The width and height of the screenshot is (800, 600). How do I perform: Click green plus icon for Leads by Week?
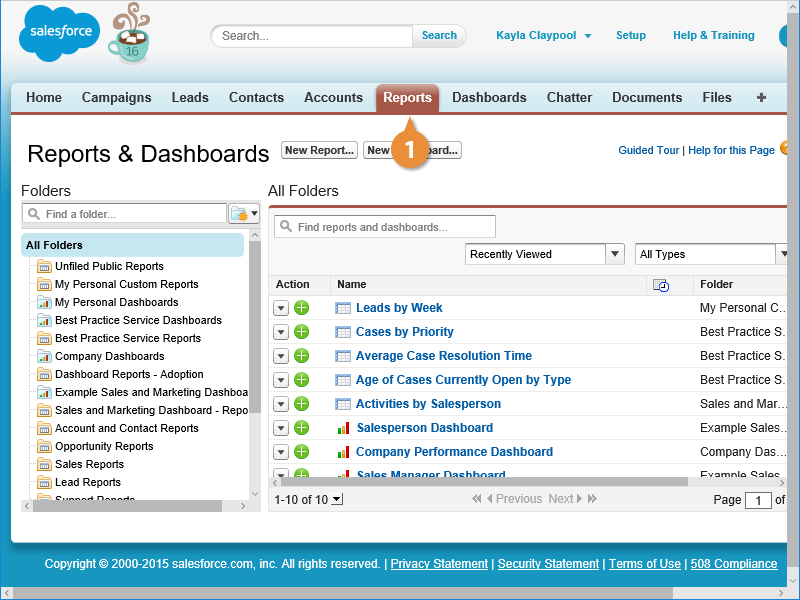click(x=302, y=308)
